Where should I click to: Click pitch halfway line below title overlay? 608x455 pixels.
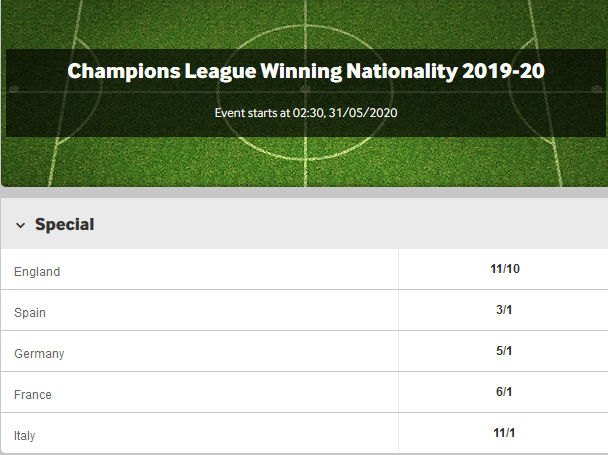tap(306, 161)
